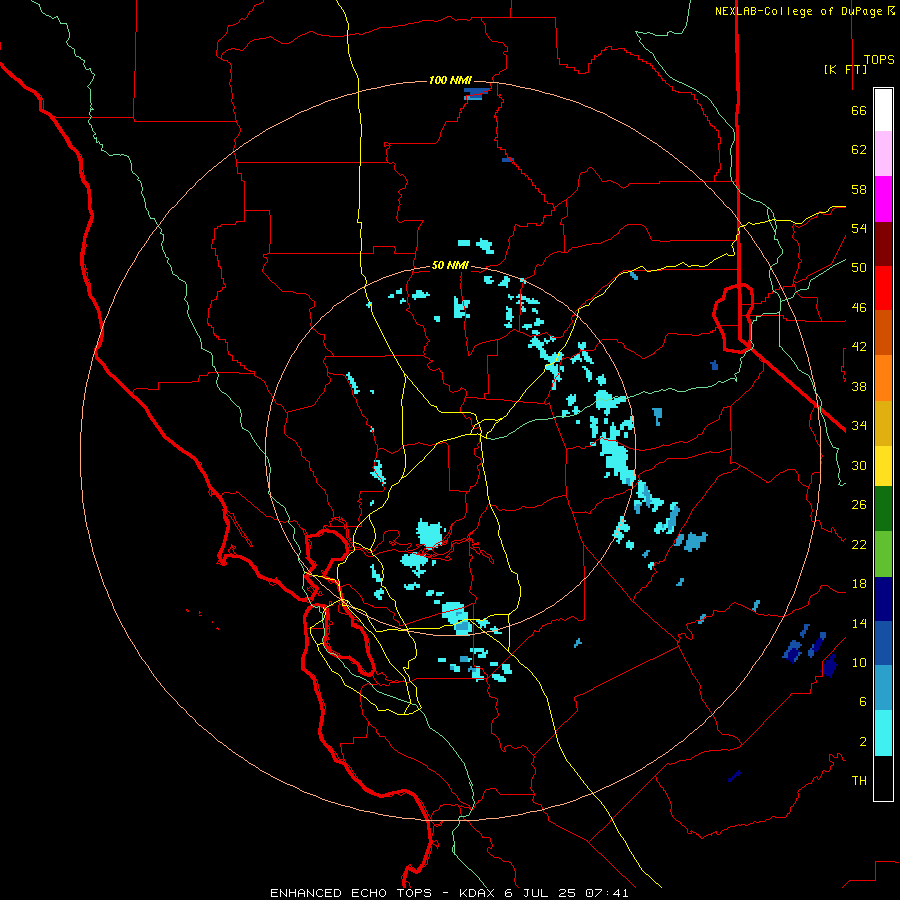900x900 pixels.
Task: Click the legend value 22
Action: click(x=859, y=545)
